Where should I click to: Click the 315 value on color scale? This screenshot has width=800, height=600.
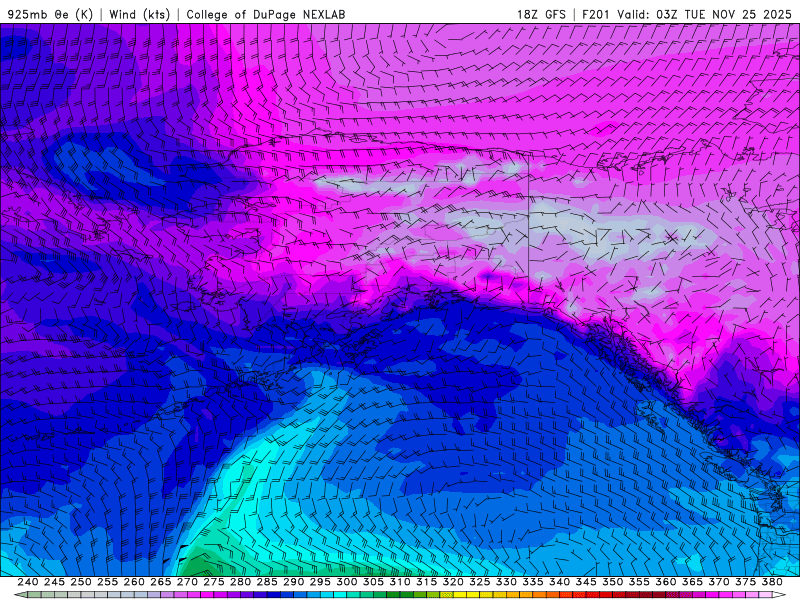pyautogui.click(x=427, y=582)
